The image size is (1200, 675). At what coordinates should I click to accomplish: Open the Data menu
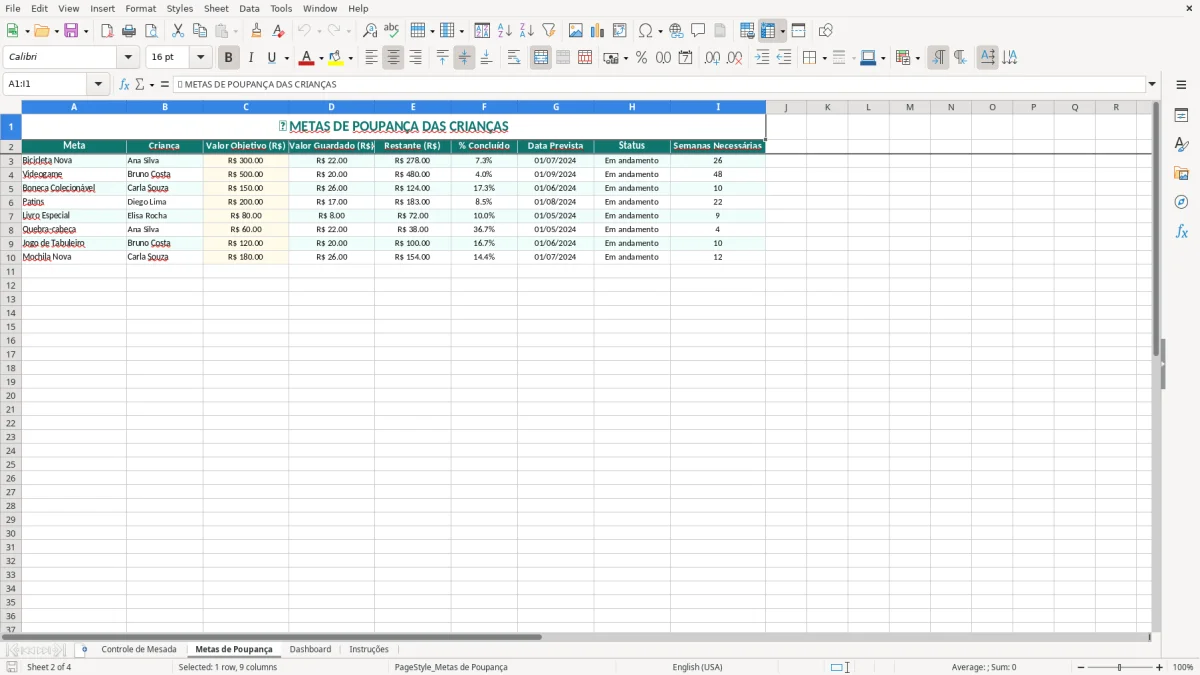click(249, 8)
